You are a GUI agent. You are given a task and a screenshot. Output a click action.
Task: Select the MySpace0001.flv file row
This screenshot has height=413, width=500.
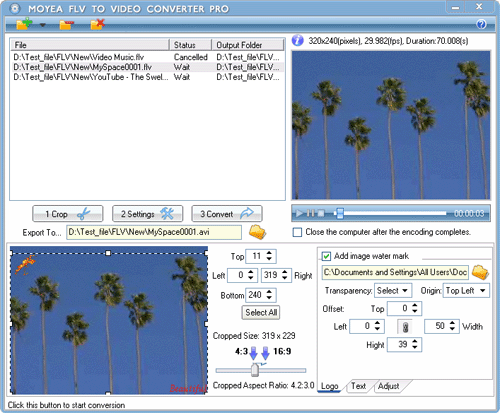[147, 67]
